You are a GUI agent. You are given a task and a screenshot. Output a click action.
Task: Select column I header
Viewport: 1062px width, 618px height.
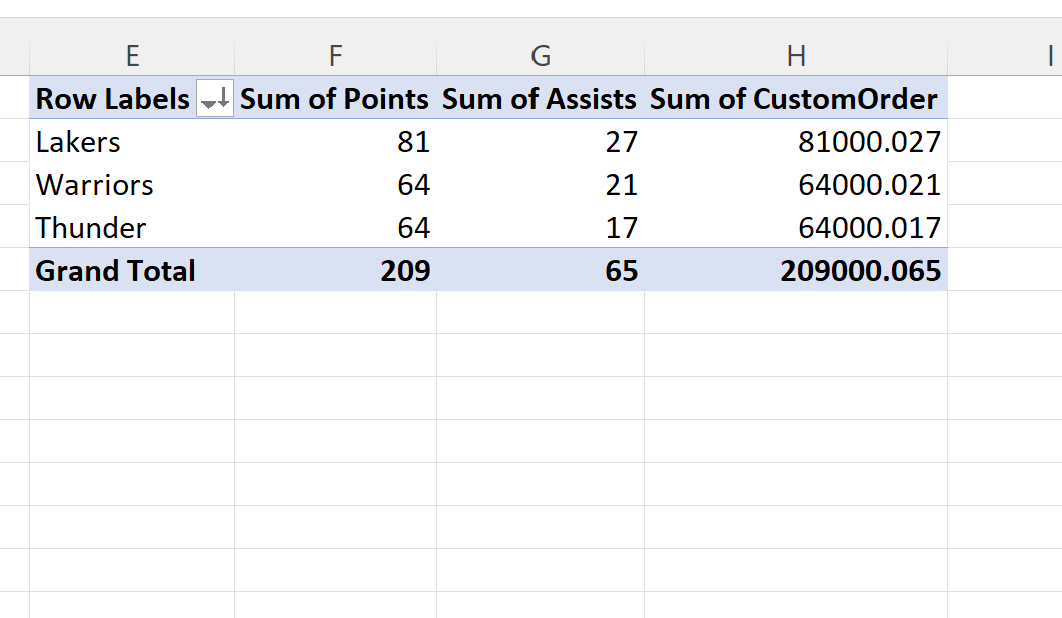(1050, 56)
